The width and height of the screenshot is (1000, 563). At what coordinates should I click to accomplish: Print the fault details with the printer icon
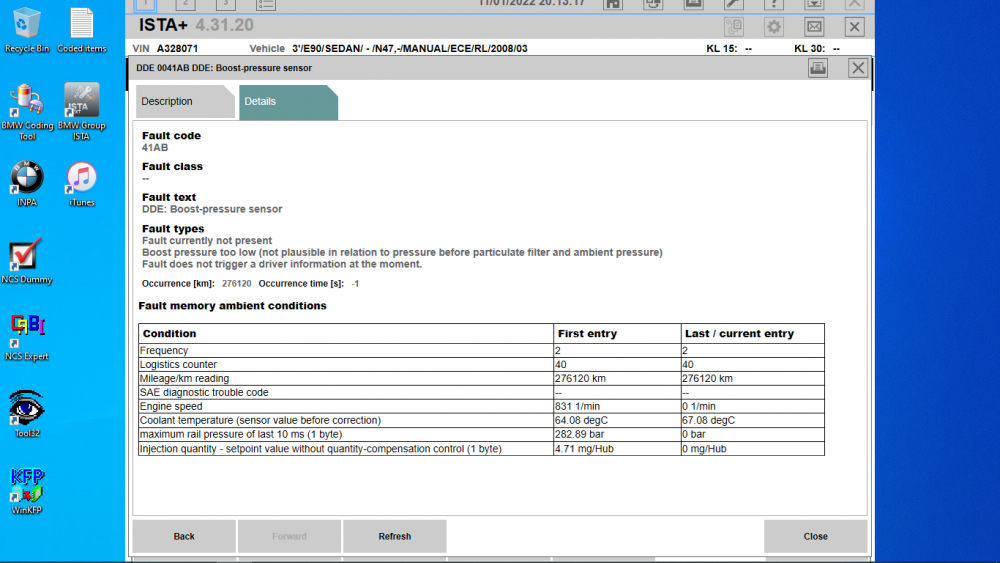click(818, 68)
